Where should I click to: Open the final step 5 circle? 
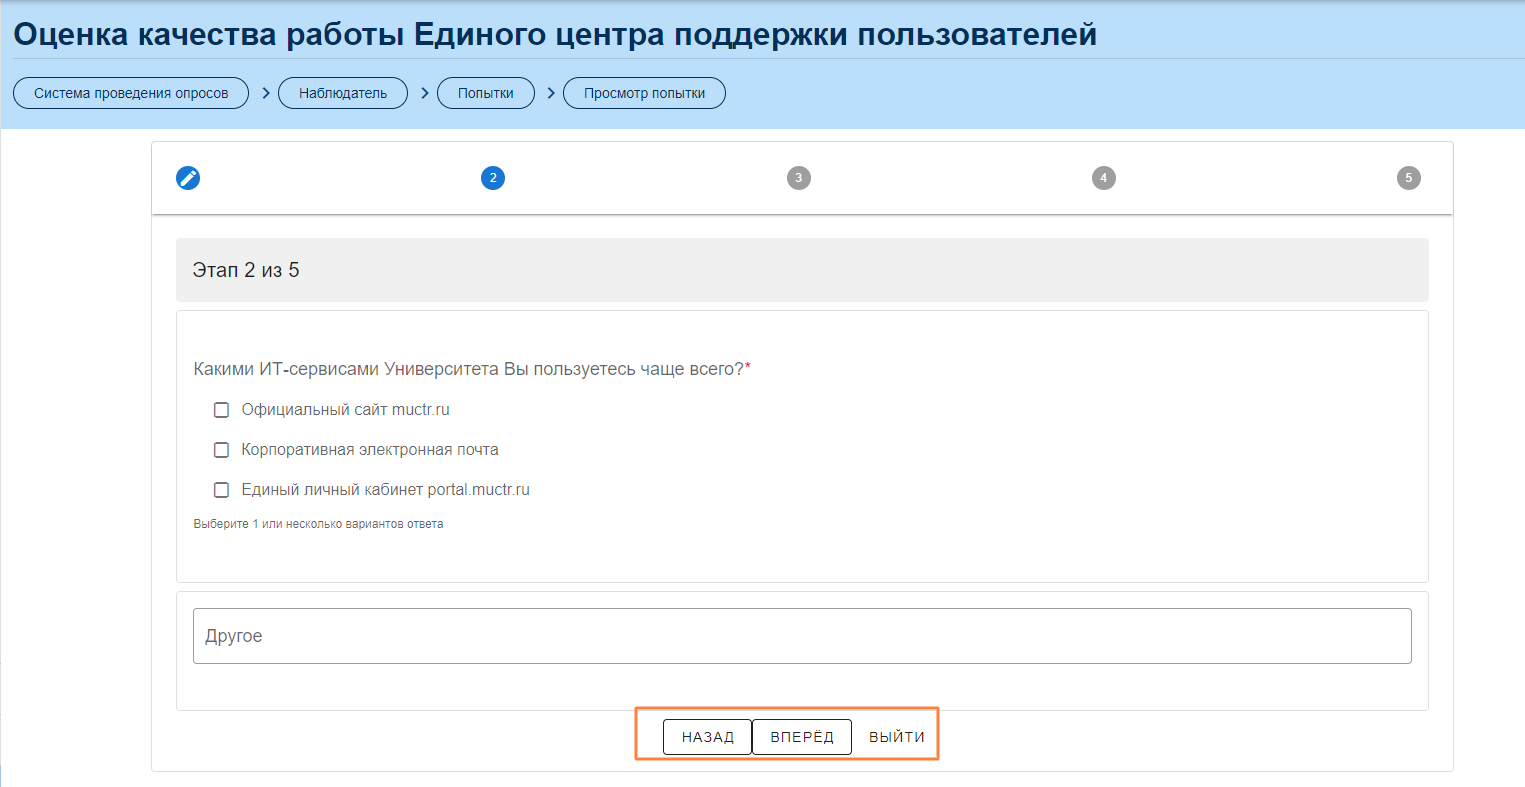(1408, 178)
